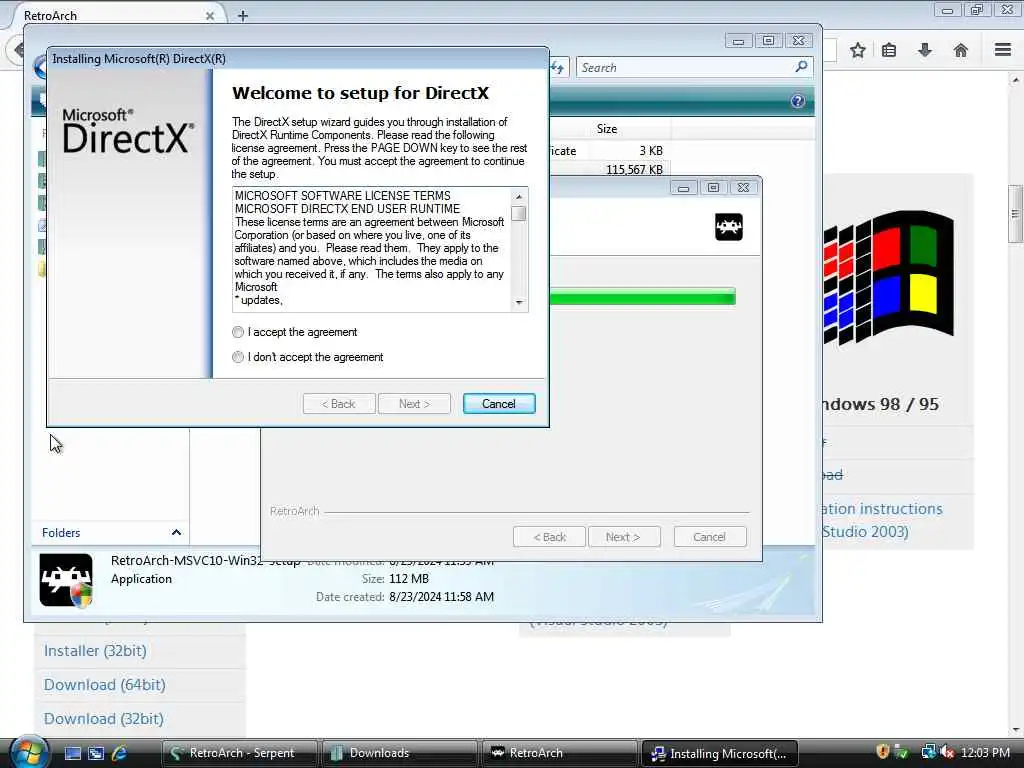Click the 12:03 PM system clock

(985, 753)
